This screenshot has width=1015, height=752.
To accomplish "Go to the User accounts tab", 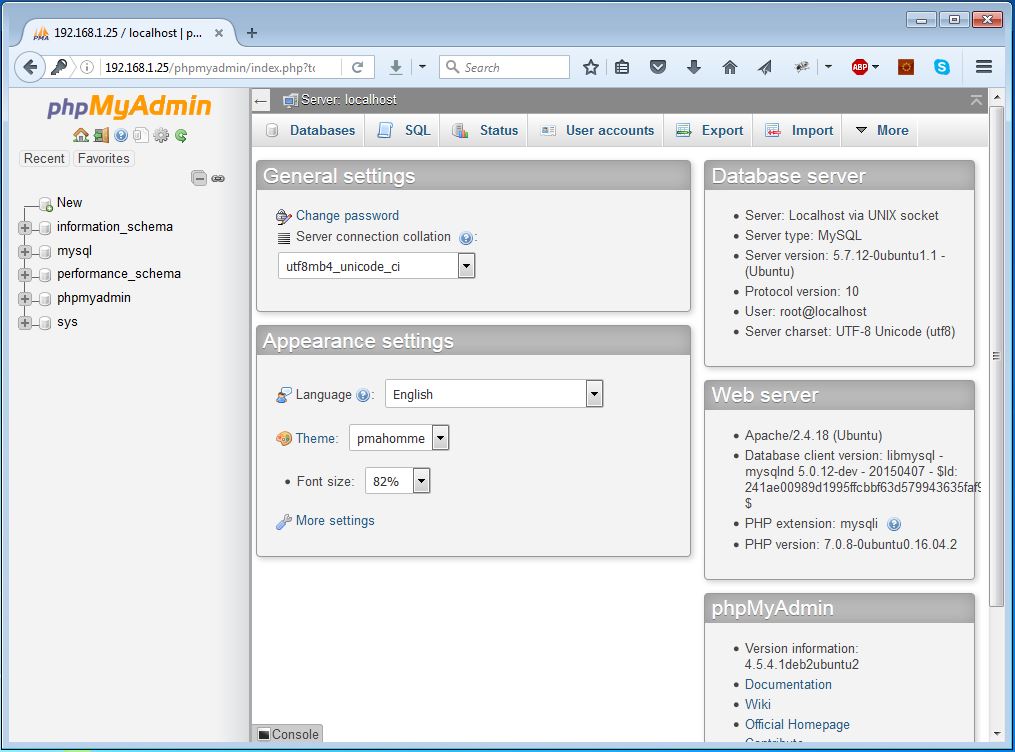I will tap(597, 131).
